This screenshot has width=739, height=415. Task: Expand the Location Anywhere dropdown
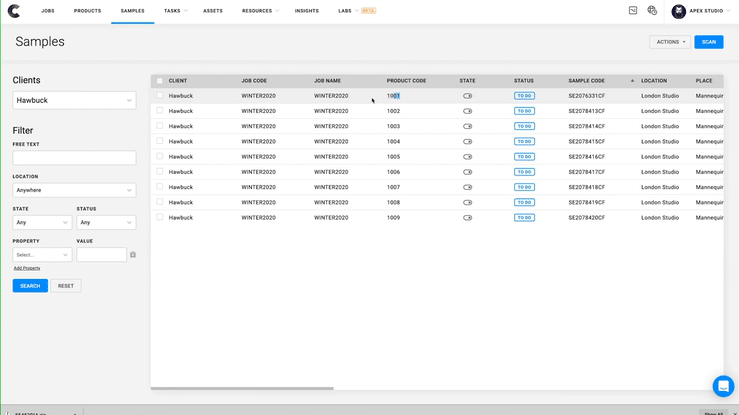click(74, 189)
